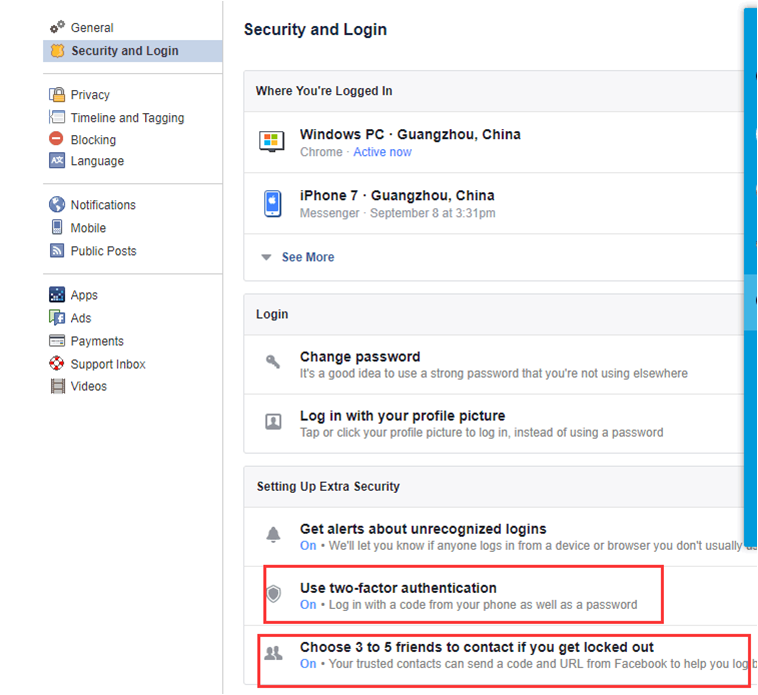
Task: Select the iPhone 7 Guangzhou session entry
Action: (x=397, y=196)
